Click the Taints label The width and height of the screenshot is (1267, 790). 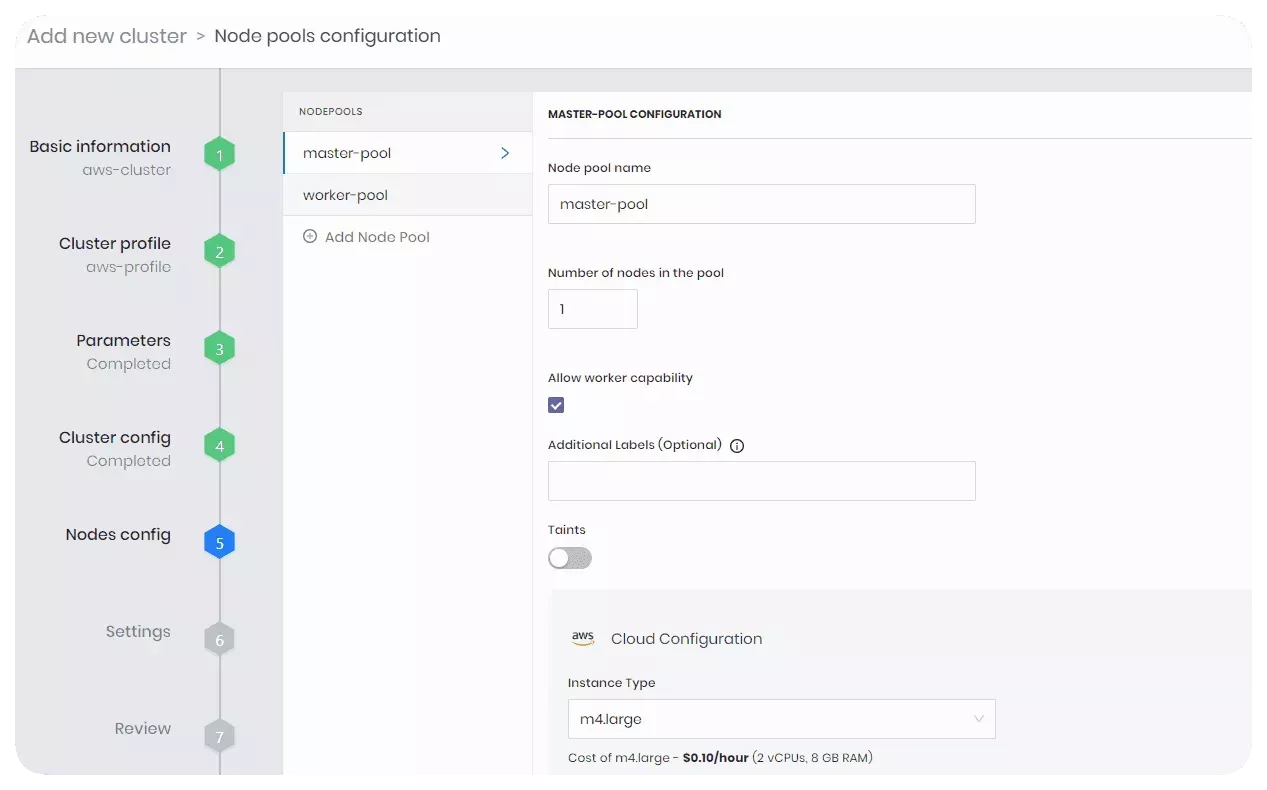567,530
